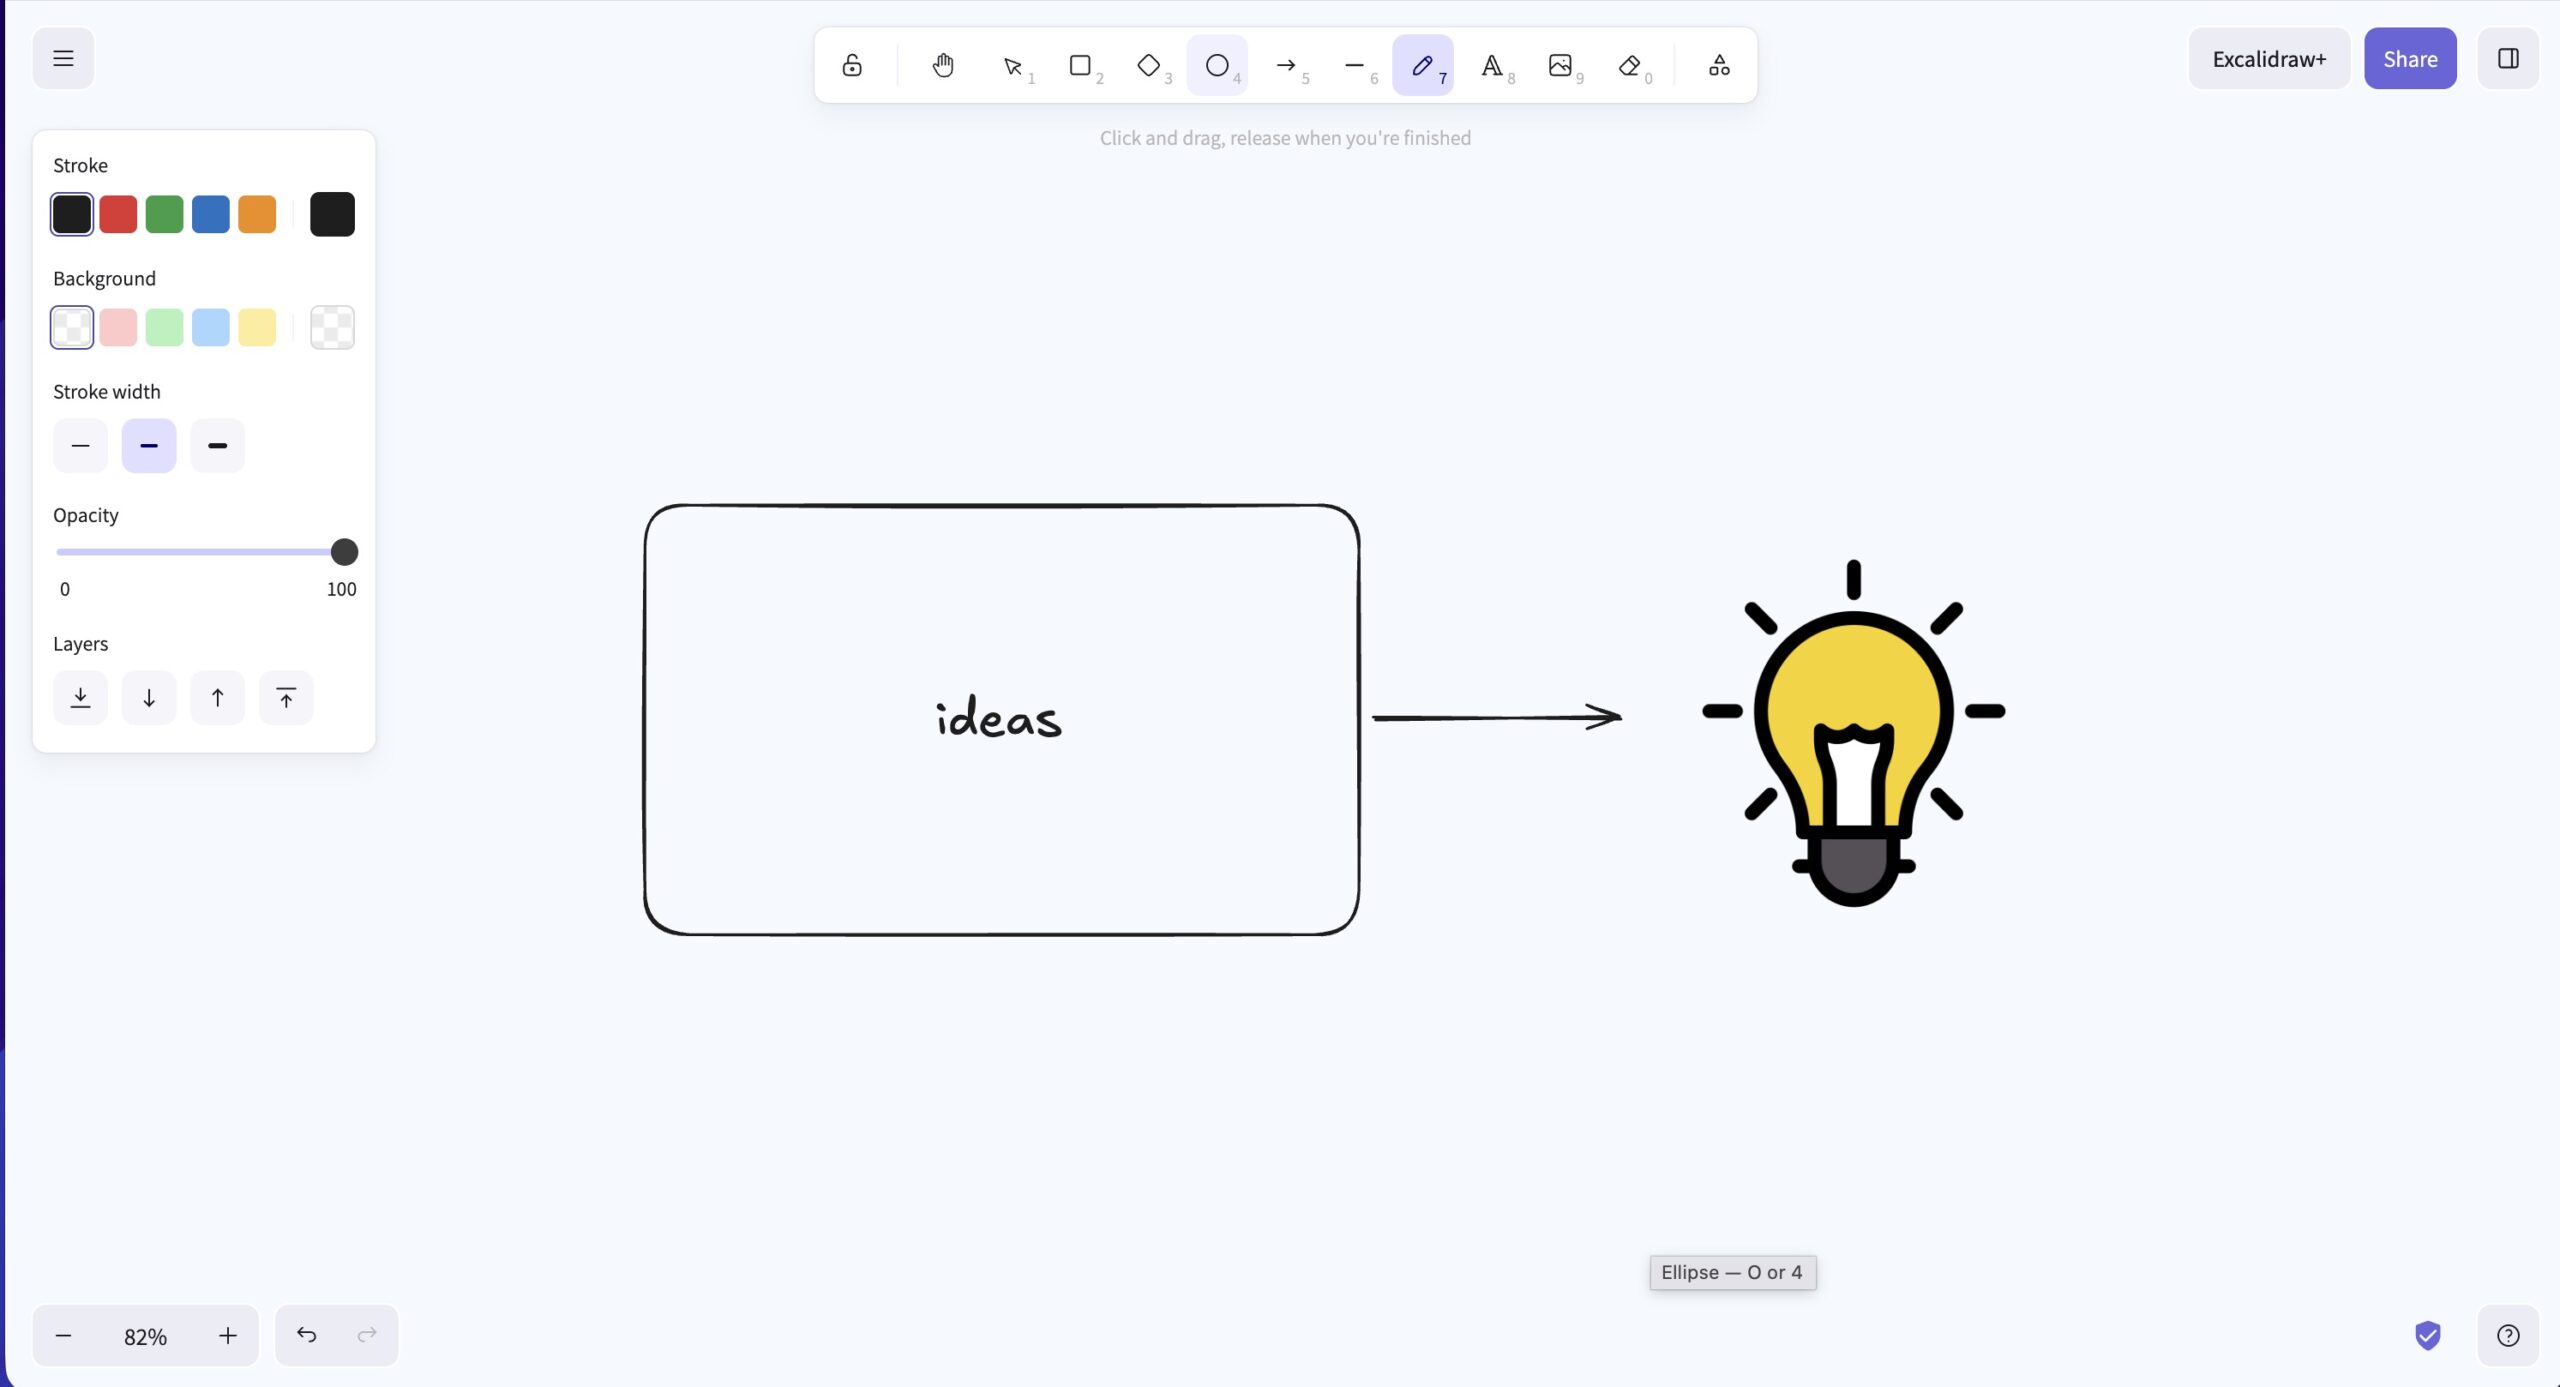Select the Insert image tool
Image resolution: width=2560 pixels, height=1387 pixels.
click(x=1560, y=65)
